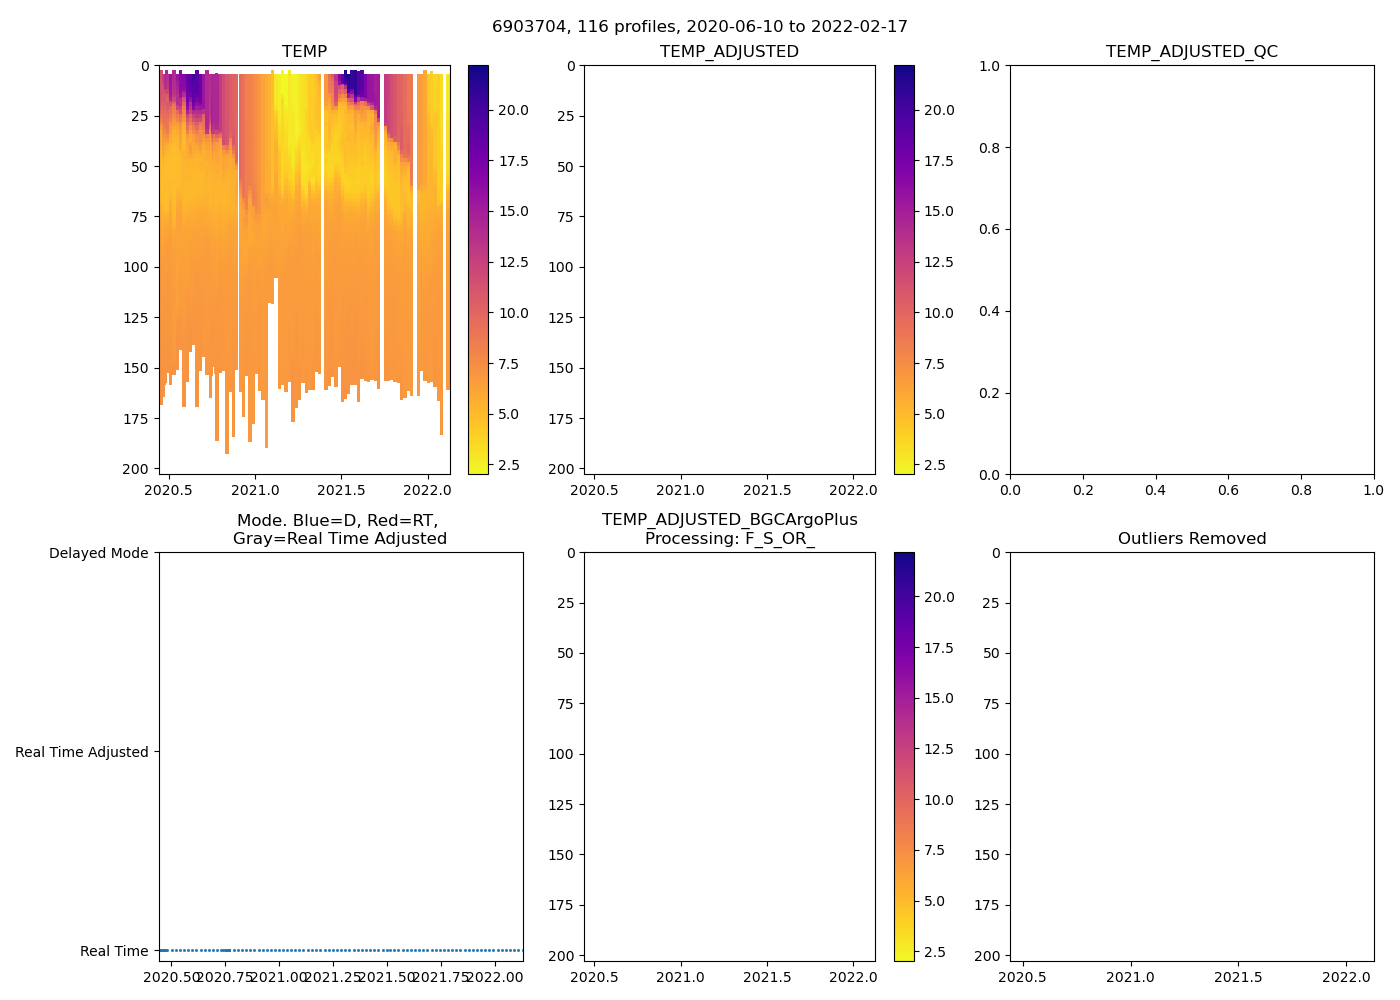Click the TEMP_ADJUSTED_QC plot title
Viewport: 1400px width, 1000px height.
tap(1191, 51)
